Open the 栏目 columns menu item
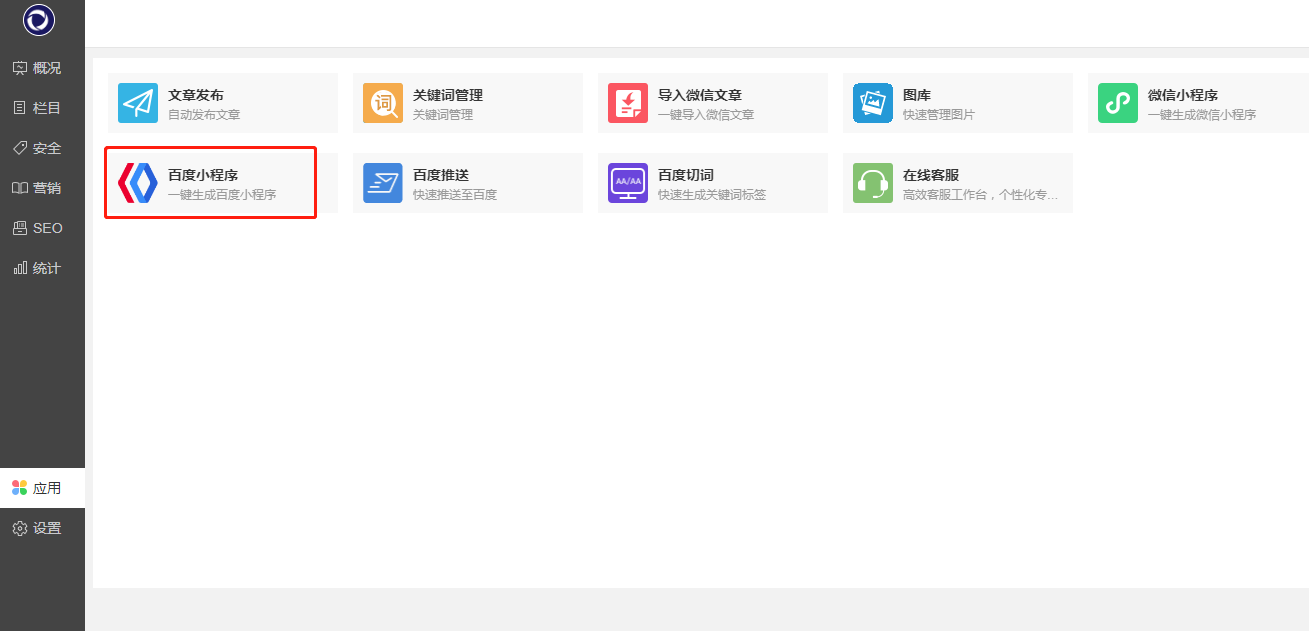 pyautogui.click(x=42, y=108)
